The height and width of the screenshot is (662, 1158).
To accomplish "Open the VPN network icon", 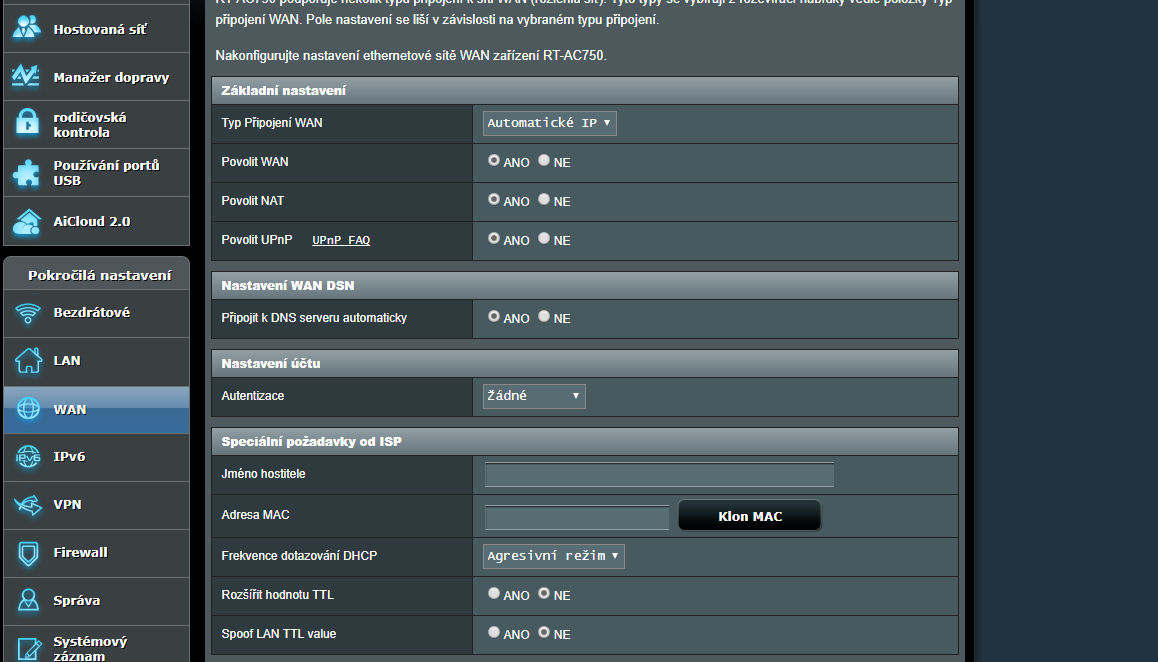I will click(27, 505).
